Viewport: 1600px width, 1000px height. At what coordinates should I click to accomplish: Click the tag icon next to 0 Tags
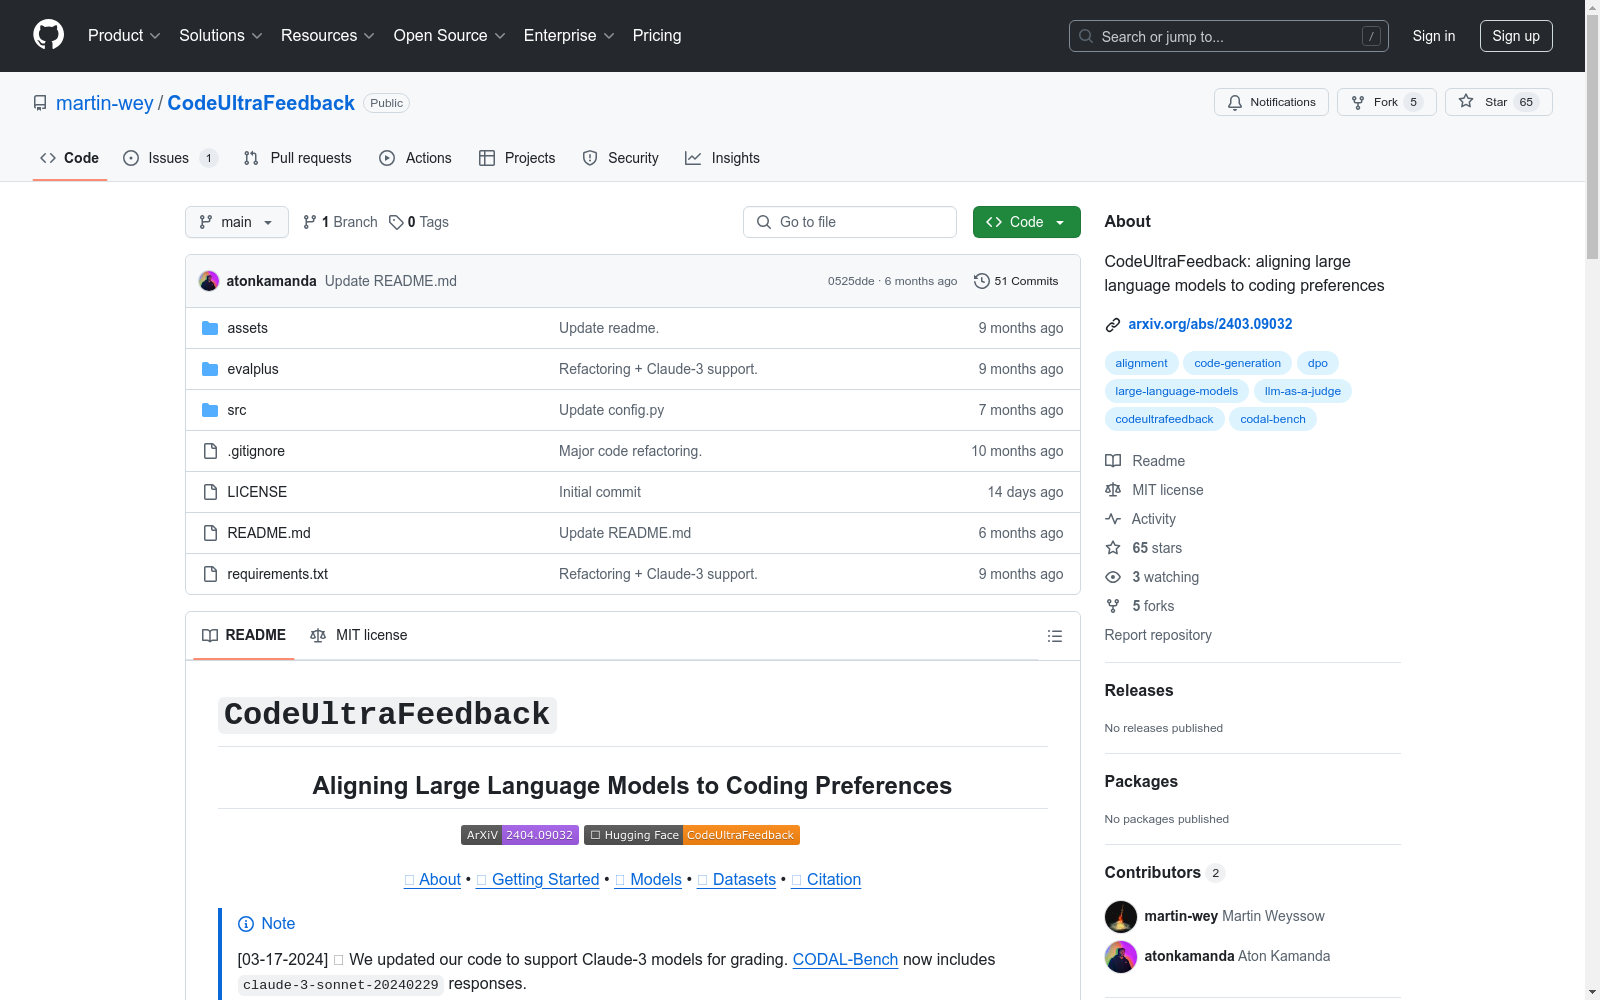[396, 222]
